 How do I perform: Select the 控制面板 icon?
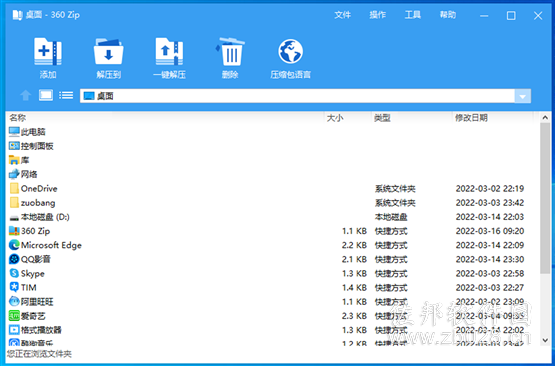coord(14,146)
